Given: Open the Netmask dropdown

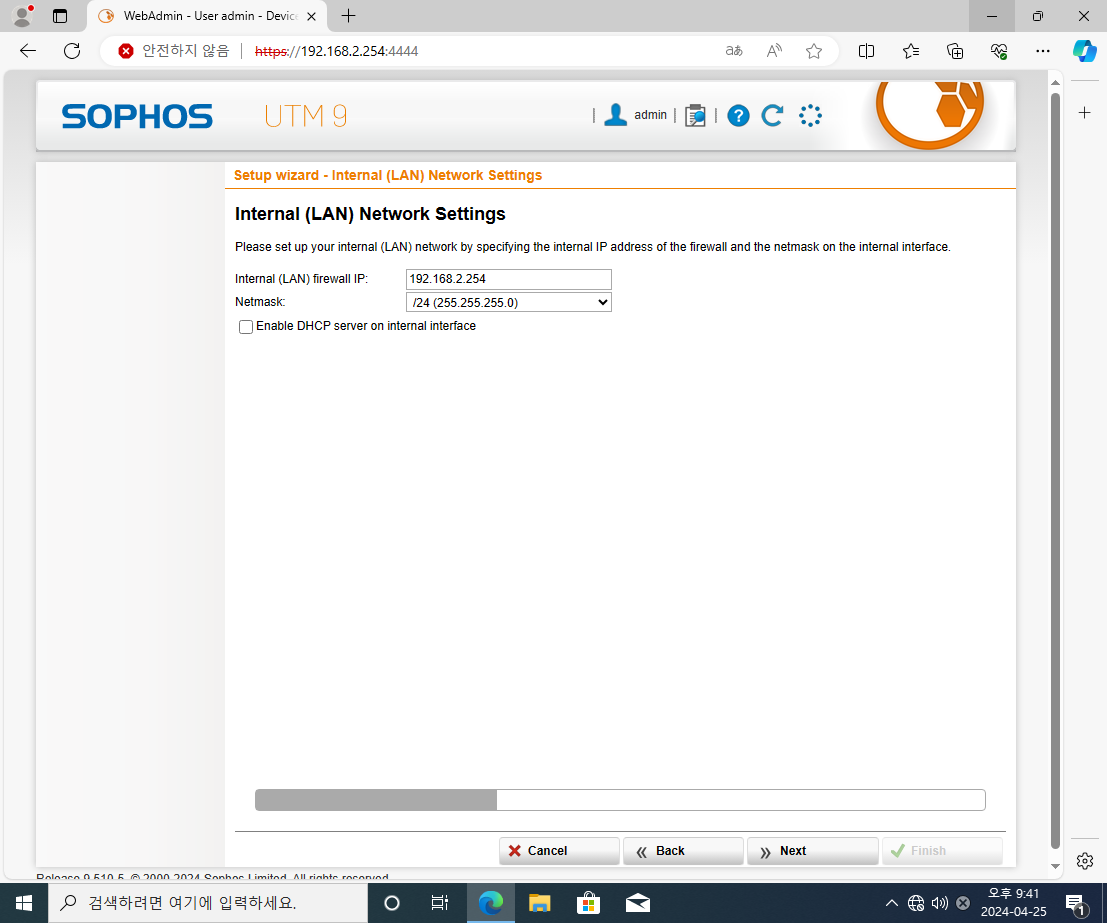Looking at the screenshot, I should (508, 302).
